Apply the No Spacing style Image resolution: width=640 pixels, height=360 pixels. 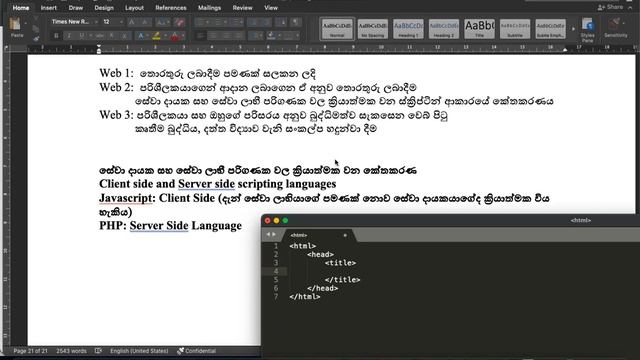pos(373,29)
